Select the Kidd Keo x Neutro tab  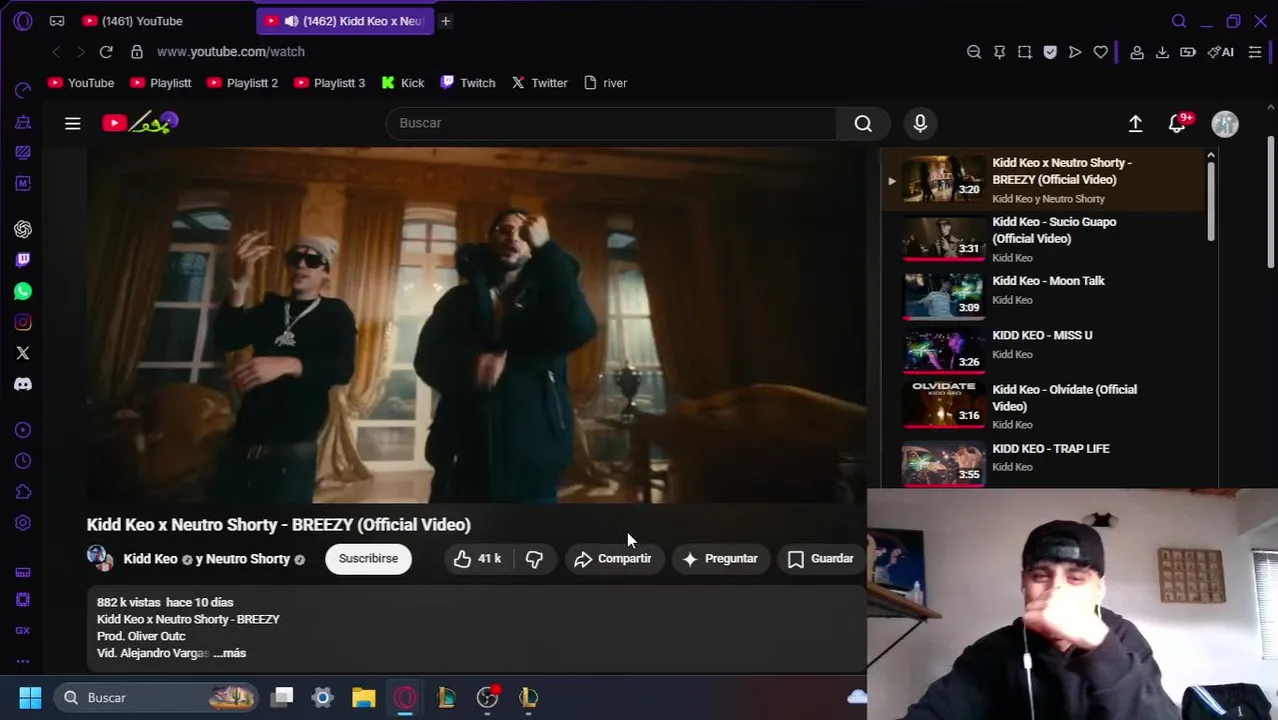(x=345, y=21)
